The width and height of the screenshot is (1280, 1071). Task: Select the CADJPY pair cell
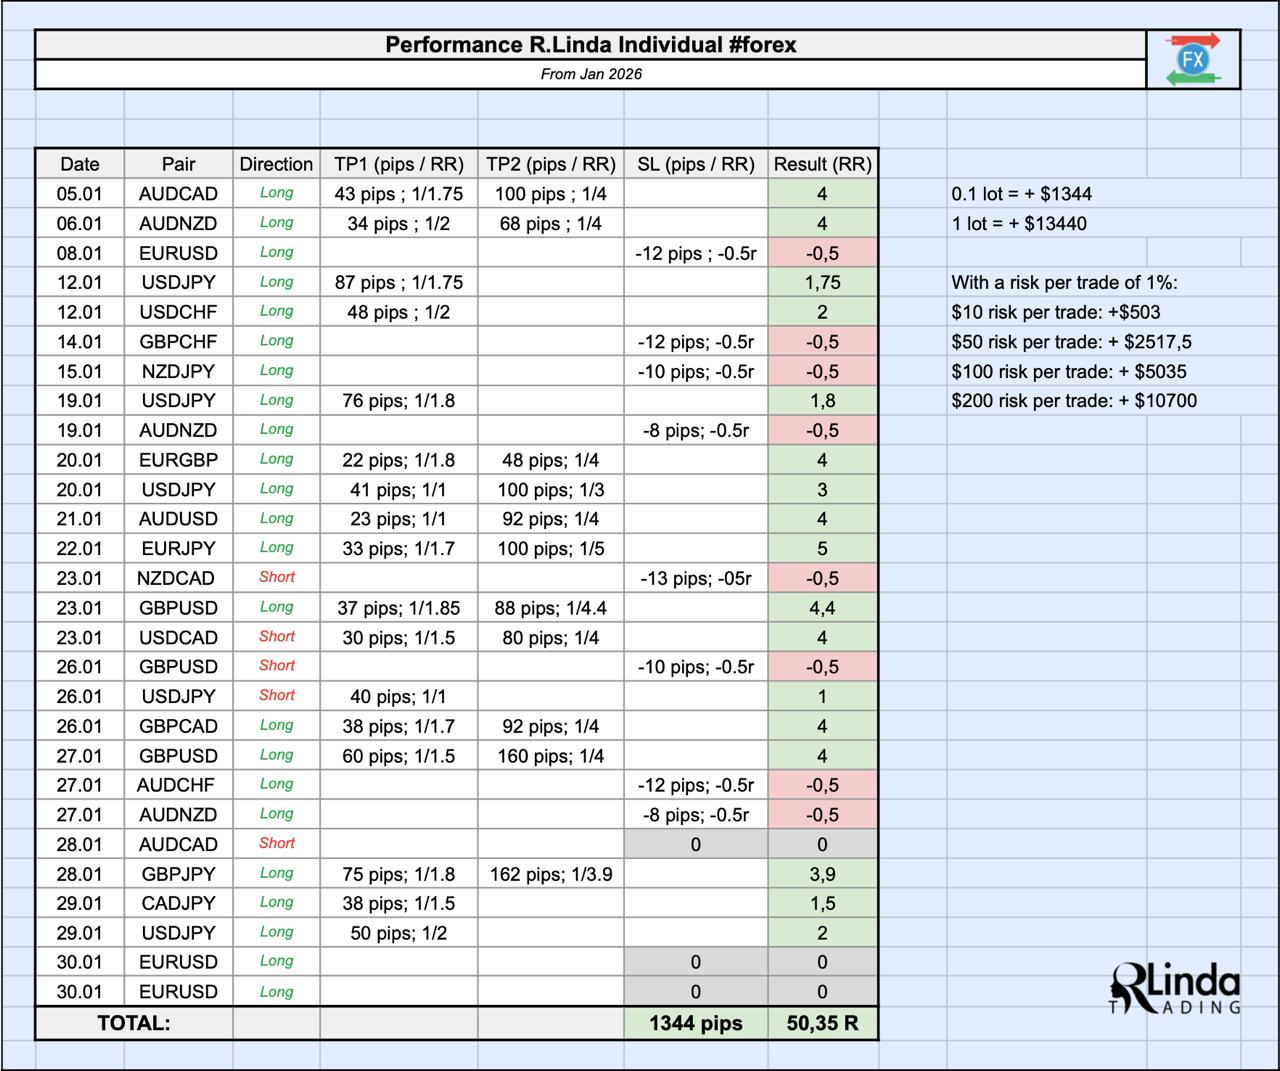pos(178,903)
